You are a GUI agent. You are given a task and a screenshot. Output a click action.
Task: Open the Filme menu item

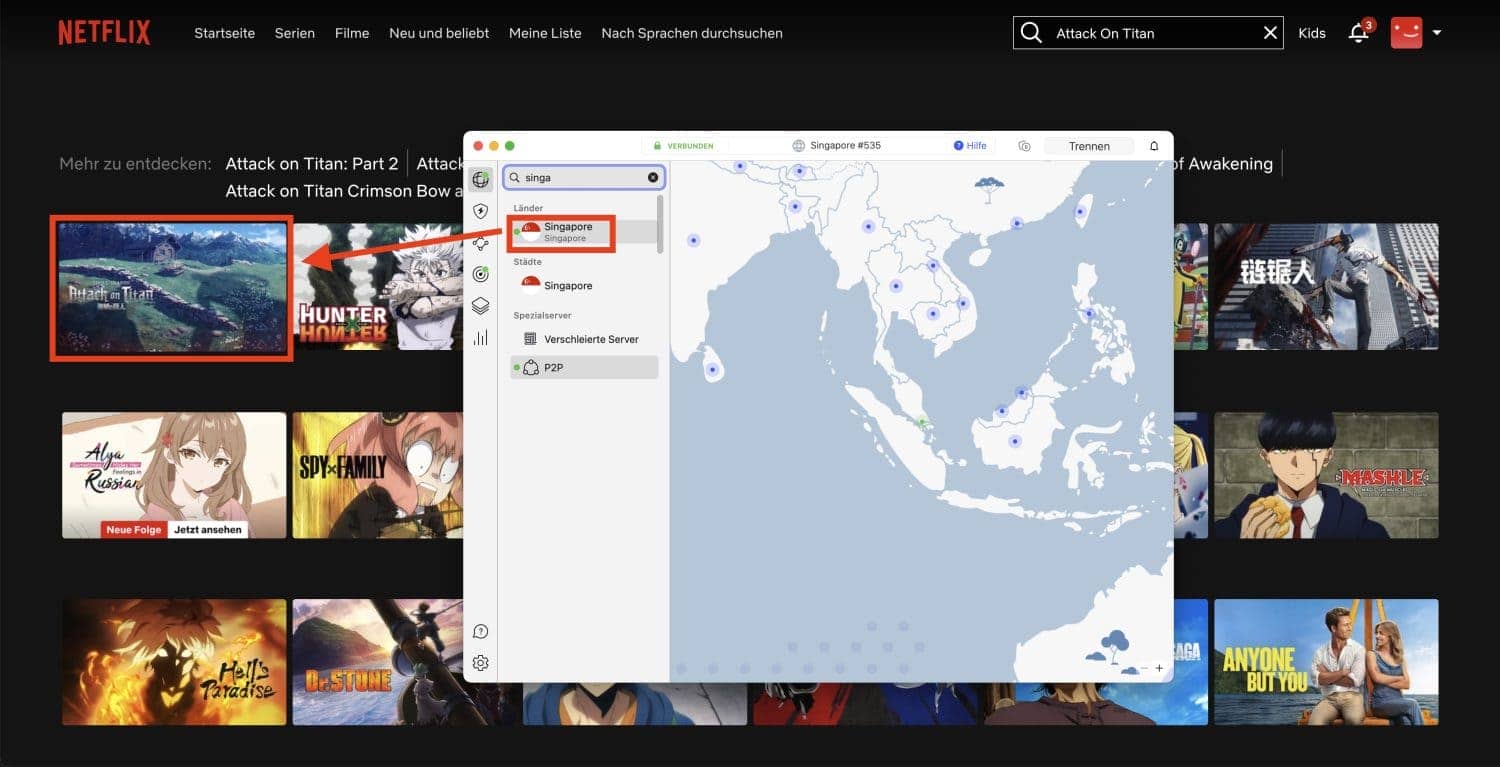pos(352,33)
